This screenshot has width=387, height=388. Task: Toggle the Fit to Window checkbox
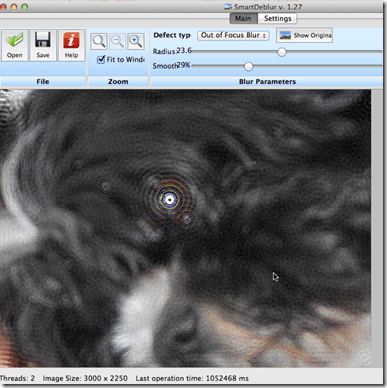[x=101, y=60]
